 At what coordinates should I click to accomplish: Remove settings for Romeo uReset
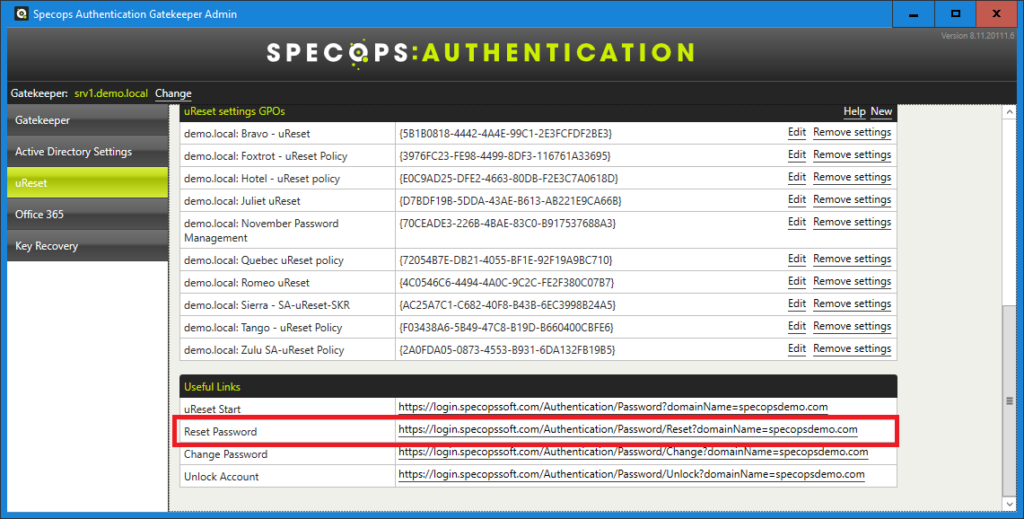click(852, 281)
